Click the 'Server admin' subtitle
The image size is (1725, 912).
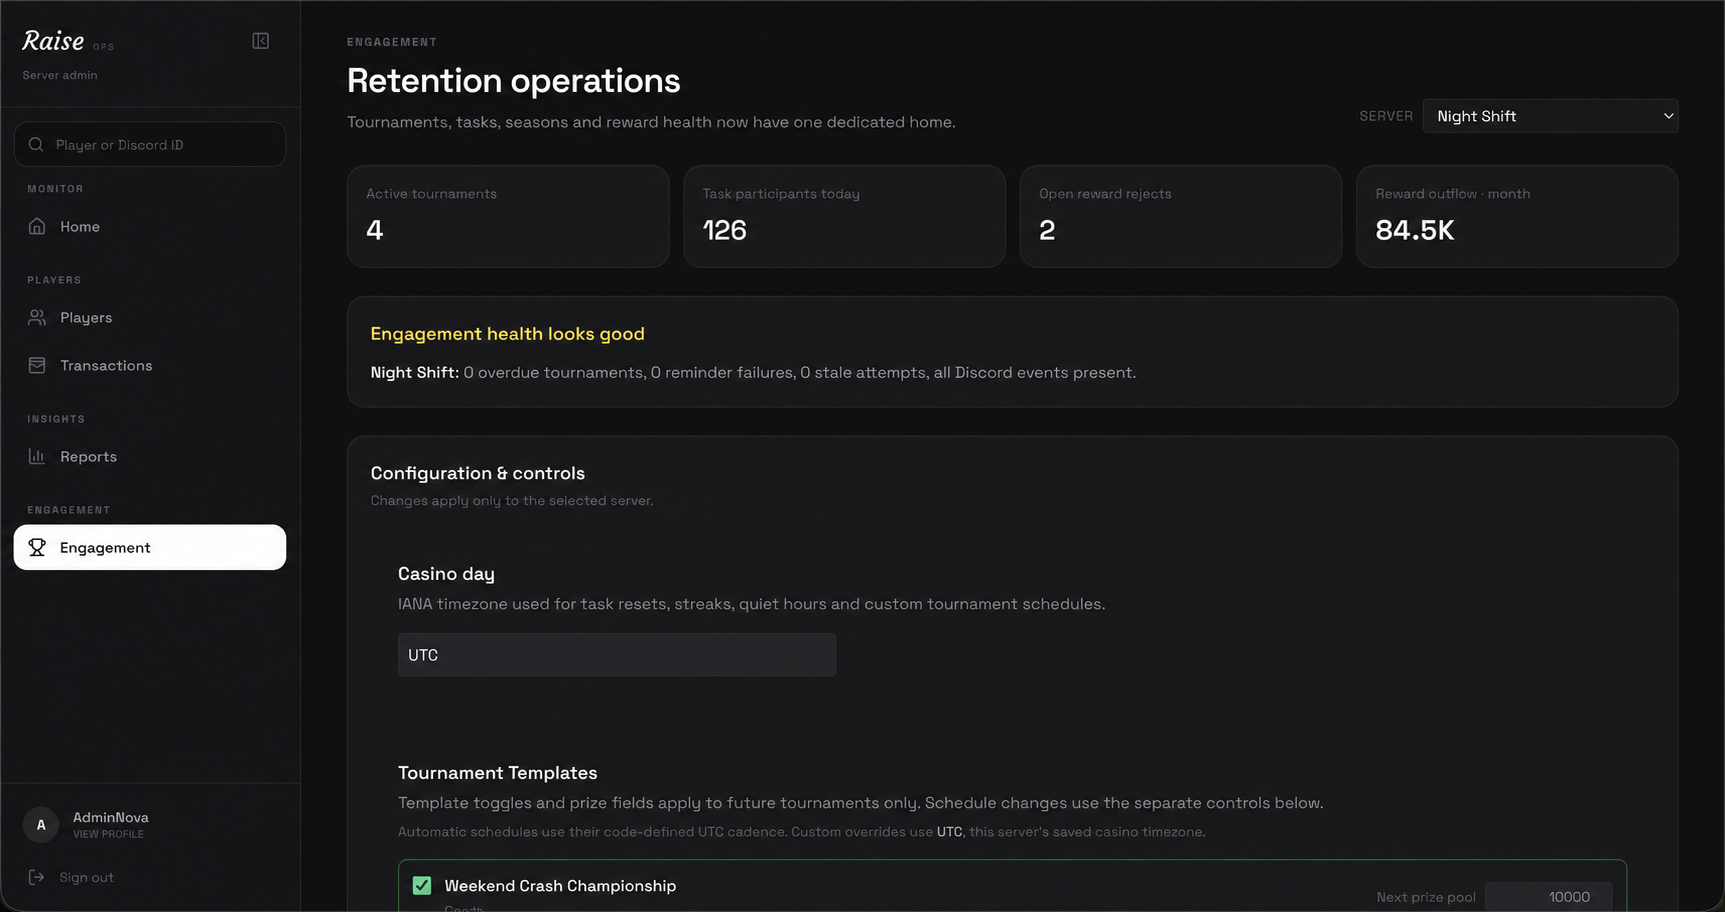click(x=60, y=75)
